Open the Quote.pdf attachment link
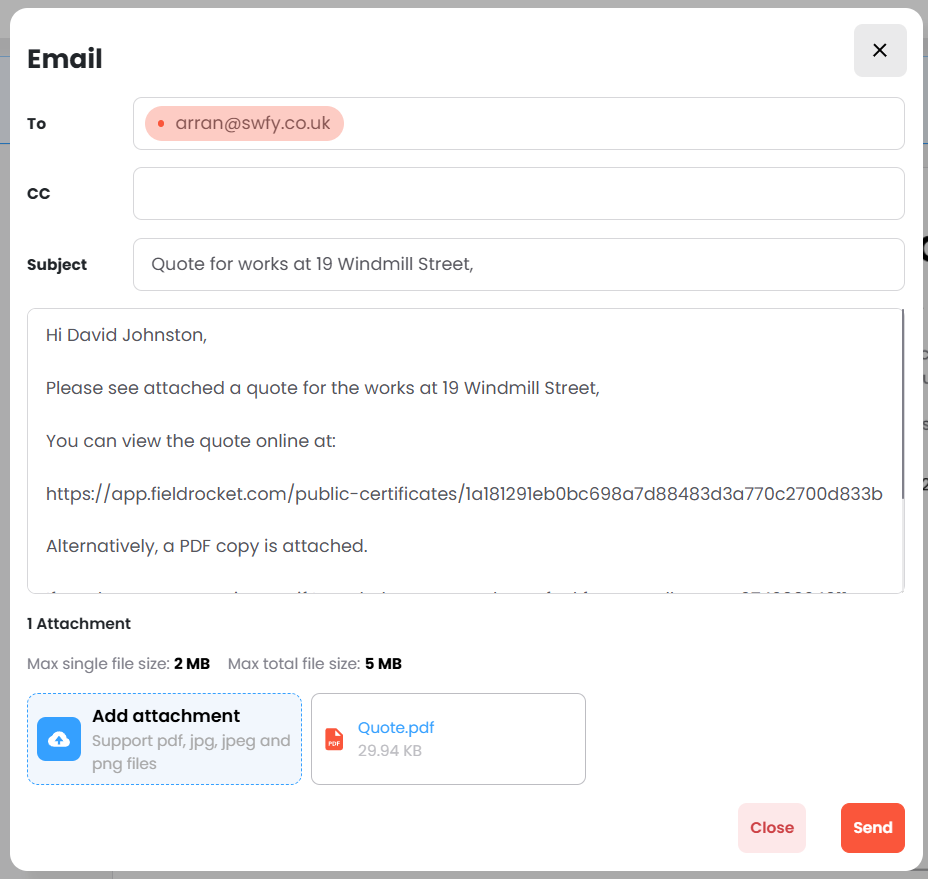This screenshot has width=928, height=879. tap(395, 727)
